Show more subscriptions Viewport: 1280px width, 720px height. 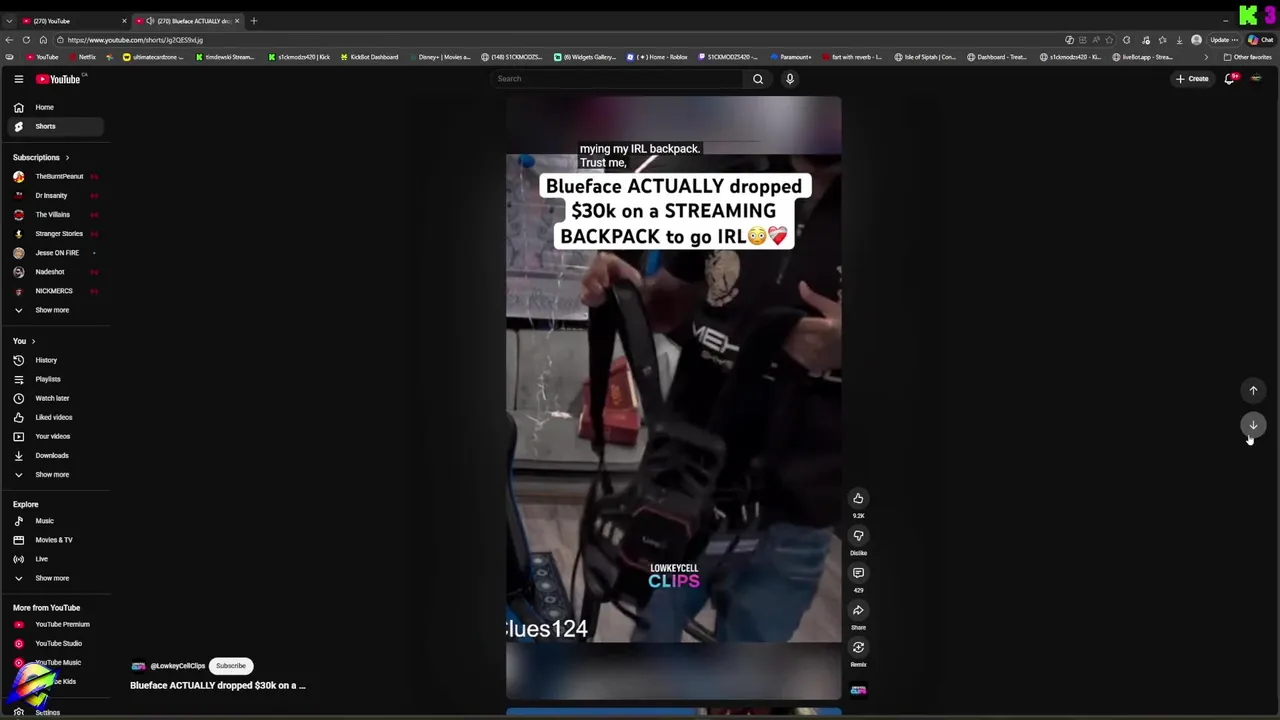click(57, 310)
